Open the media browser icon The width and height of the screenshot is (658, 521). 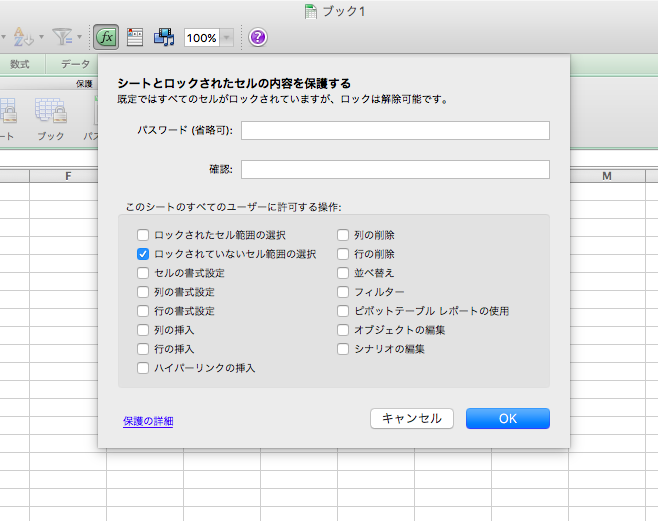pos(164,37)
